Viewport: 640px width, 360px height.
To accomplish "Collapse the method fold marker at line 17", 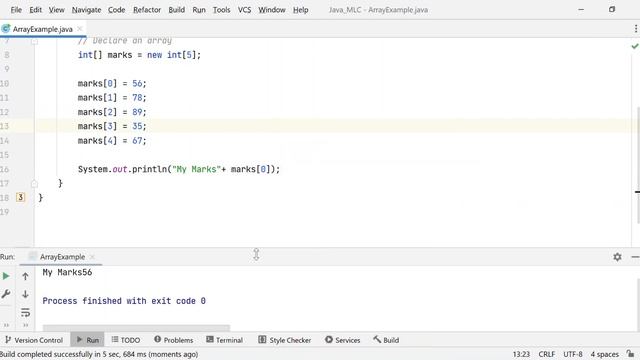I will click(x=34, y=184).
